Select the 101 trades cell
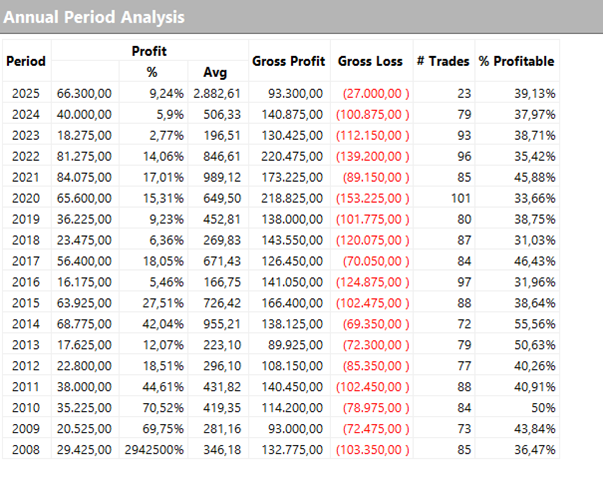603x487 pixels. (x=455, y=199)
